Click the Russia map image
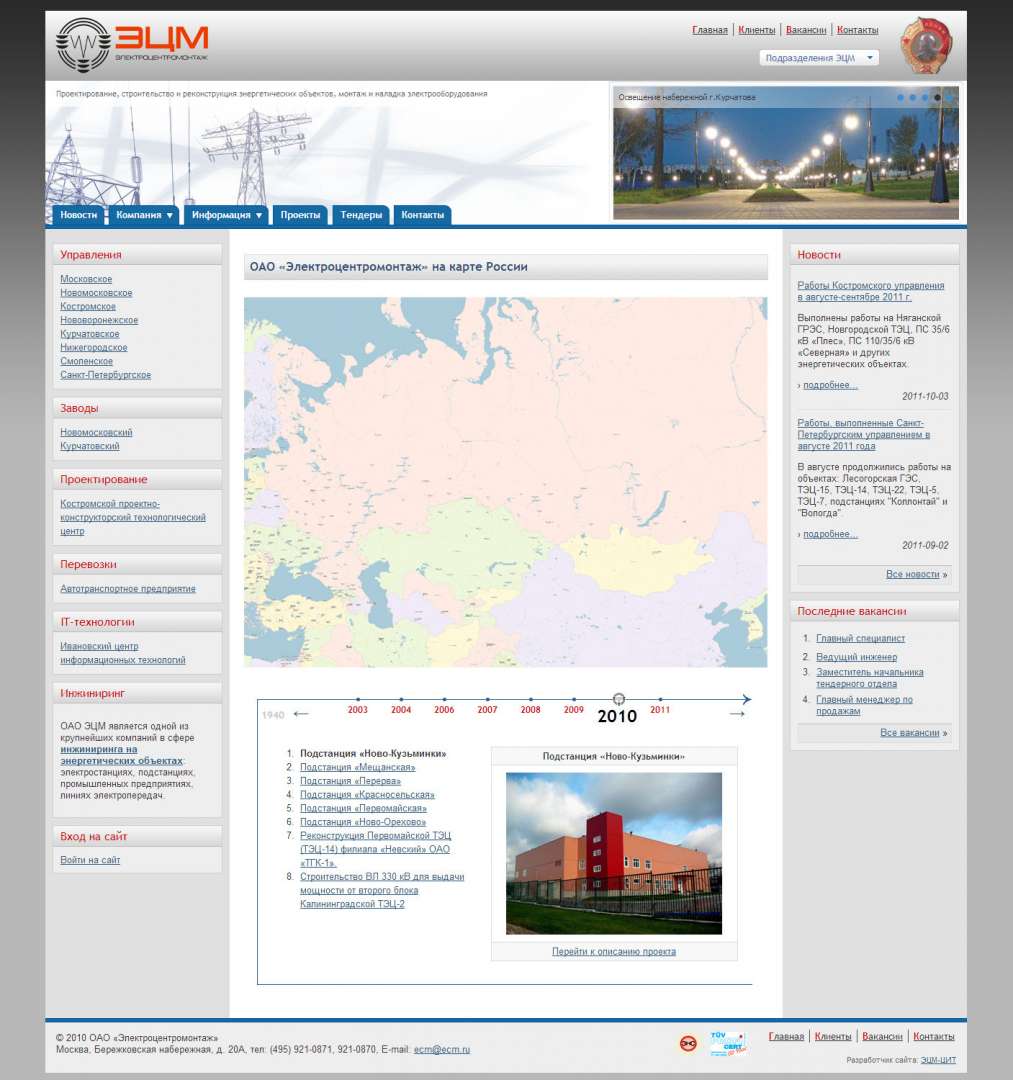 [505, 482]
